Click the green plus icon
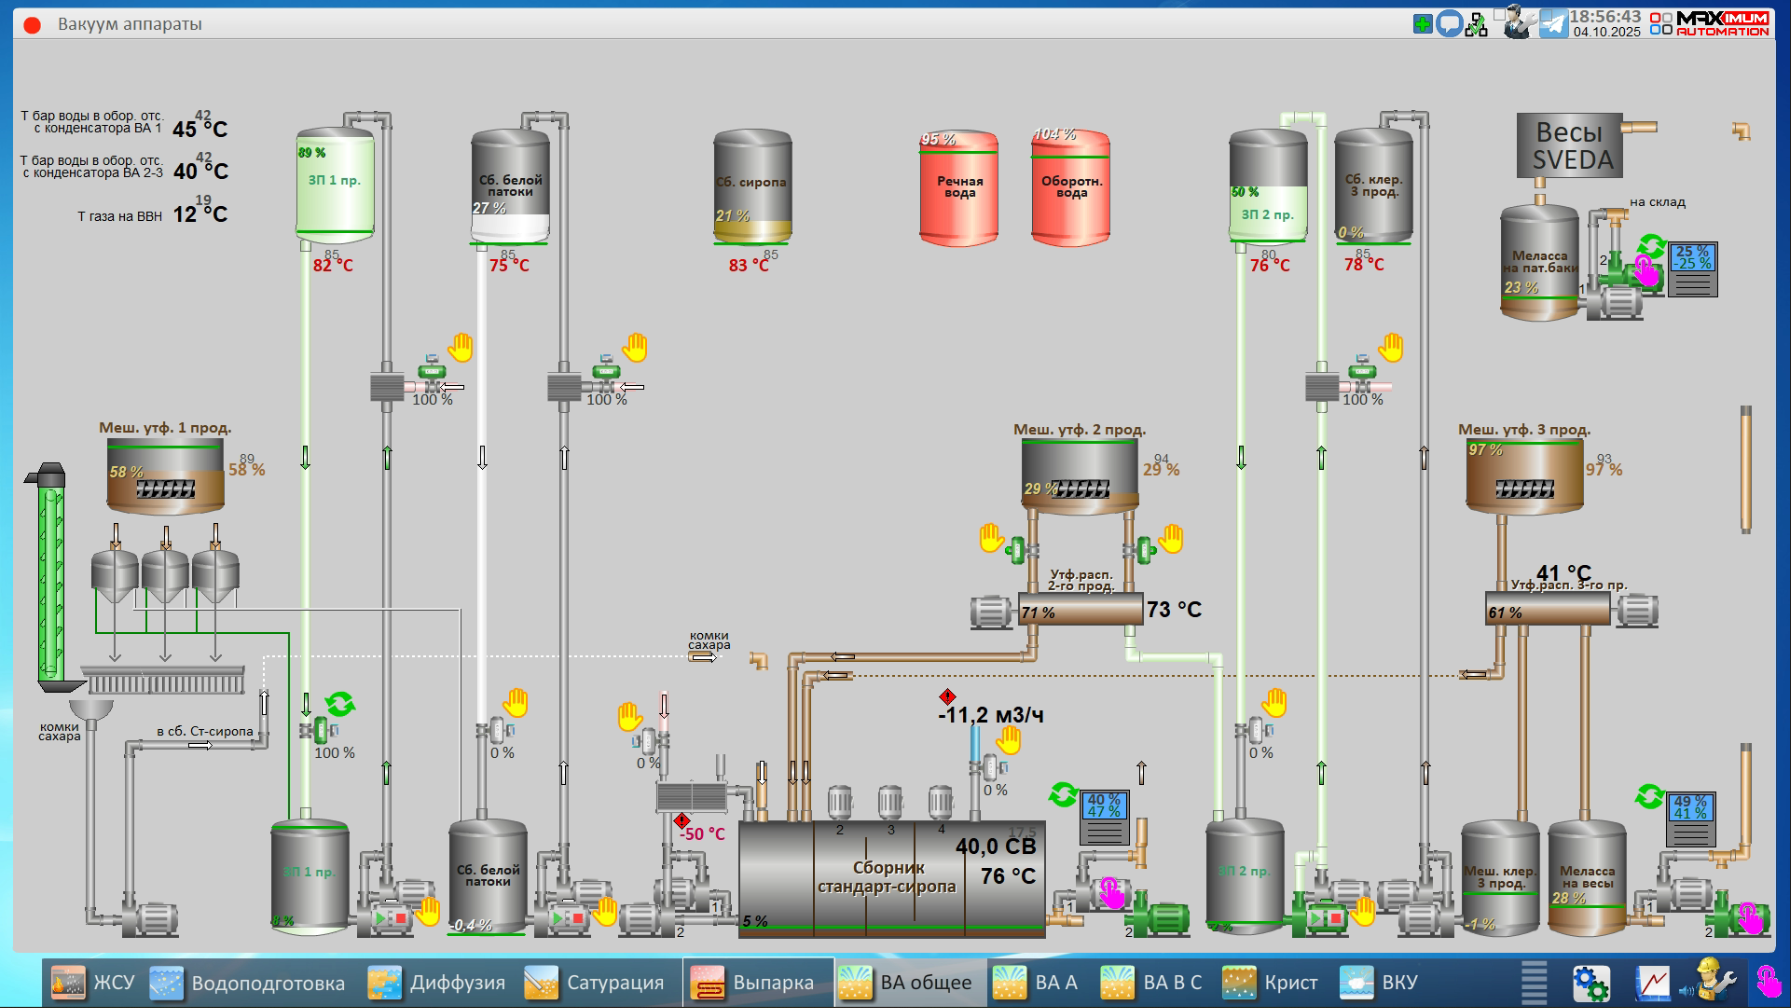1791x1008 pixels. pos(1422,24)
